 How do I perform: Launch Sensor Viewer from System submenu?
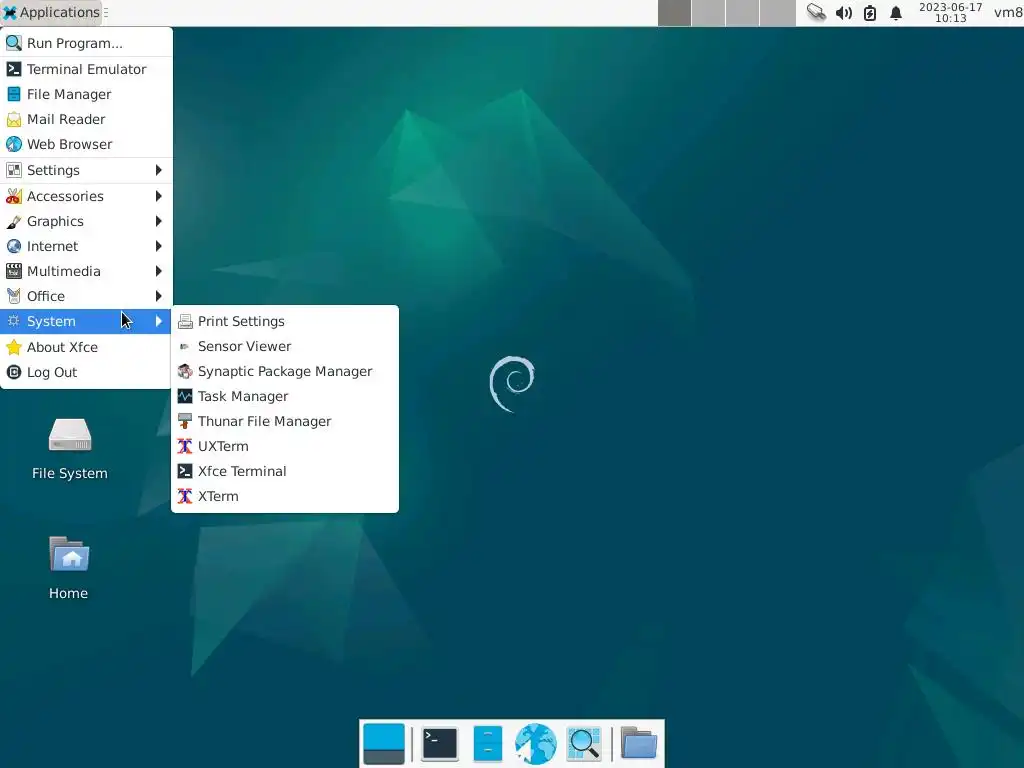[x=285, y=346]
